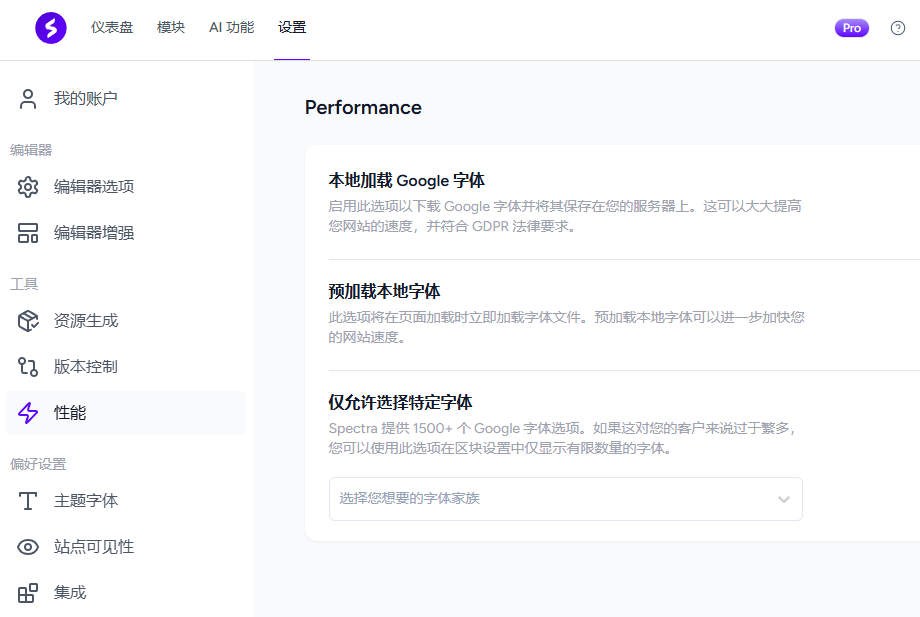This screenshot has height=617, width=920.
Task: Switch to the 模块 tab
Action: point(171,28)
